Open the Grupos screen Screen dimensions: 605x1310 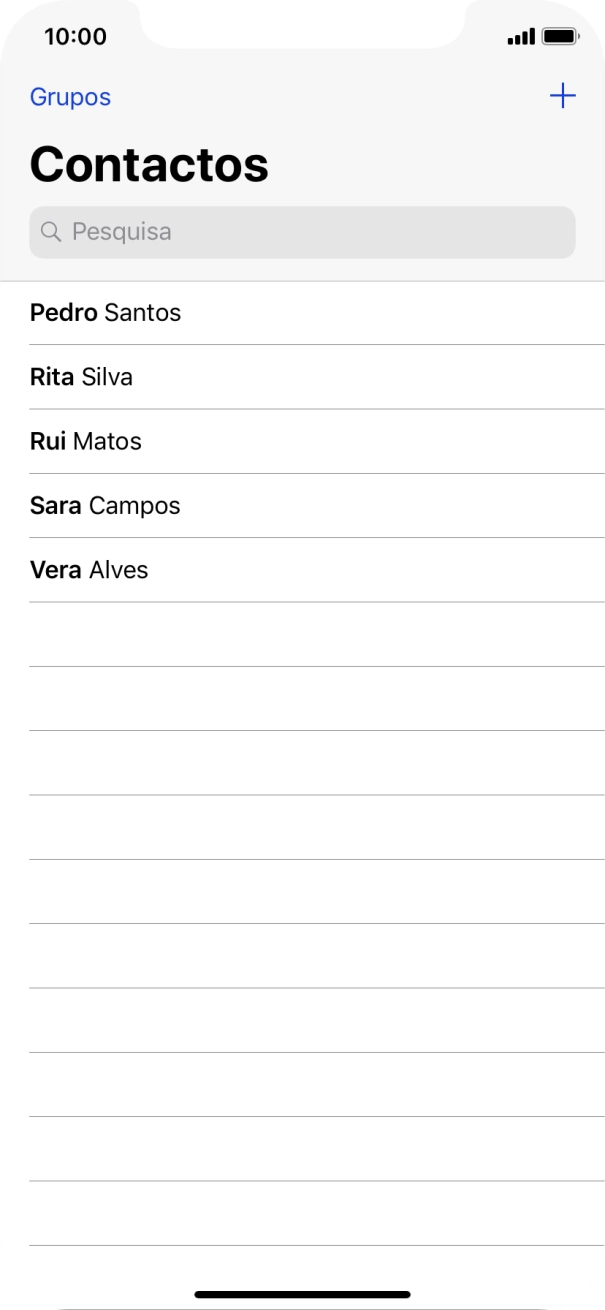(70, 96)
